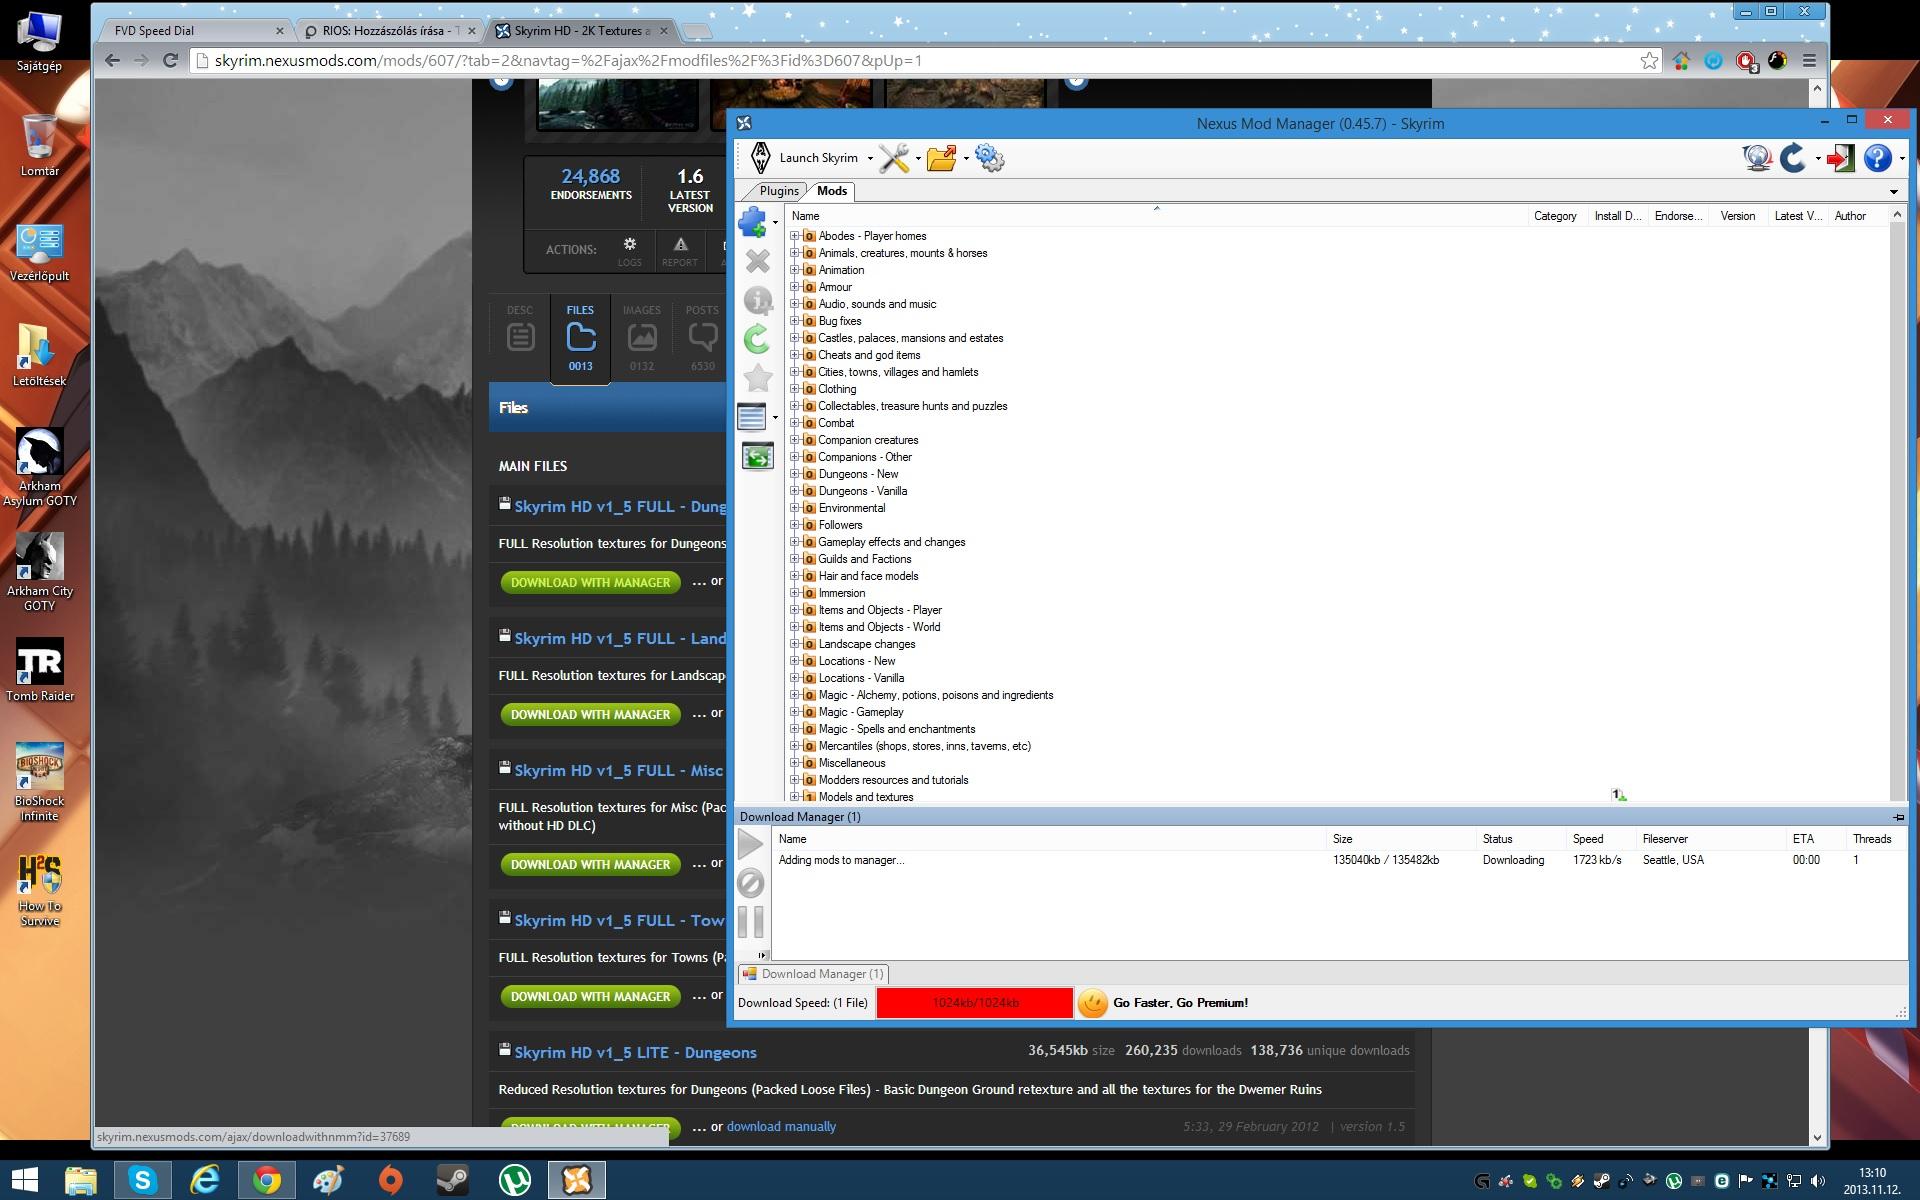The height and width of the screenshot is (1200, 1920).
Task: Open the FILES tab on the mod page
Action: (580, 338)
